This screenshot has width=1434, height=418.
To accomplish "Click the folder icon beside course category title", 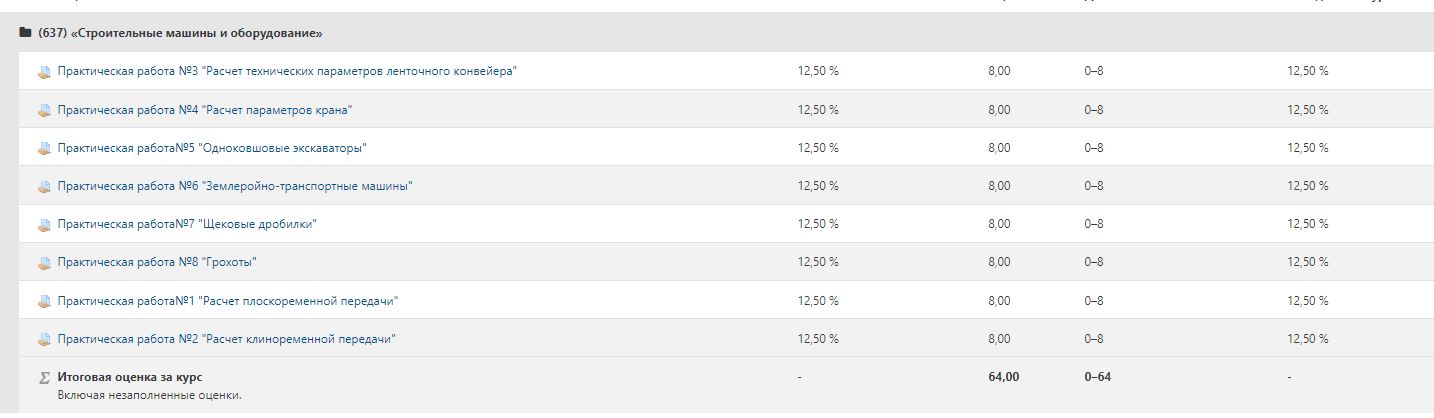I will [x=25, y=33].
